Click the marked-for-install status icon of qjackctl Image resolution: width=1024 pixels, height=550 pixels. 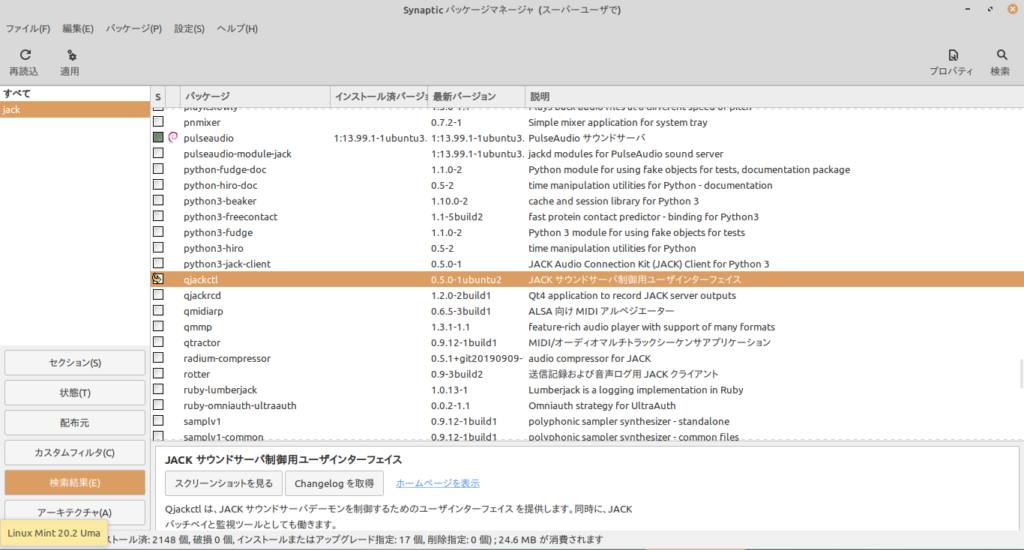tap(158, 279)
